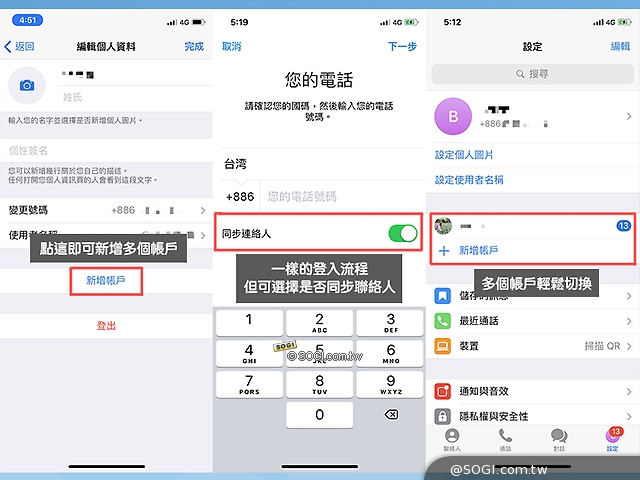Click the +886 country code field
The image size is (640, 480).
(240, 197)
